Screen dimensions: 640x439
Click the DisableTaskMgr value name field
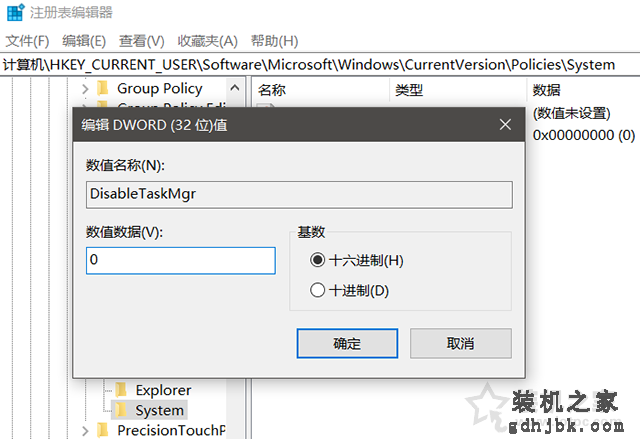pos(299,195)
